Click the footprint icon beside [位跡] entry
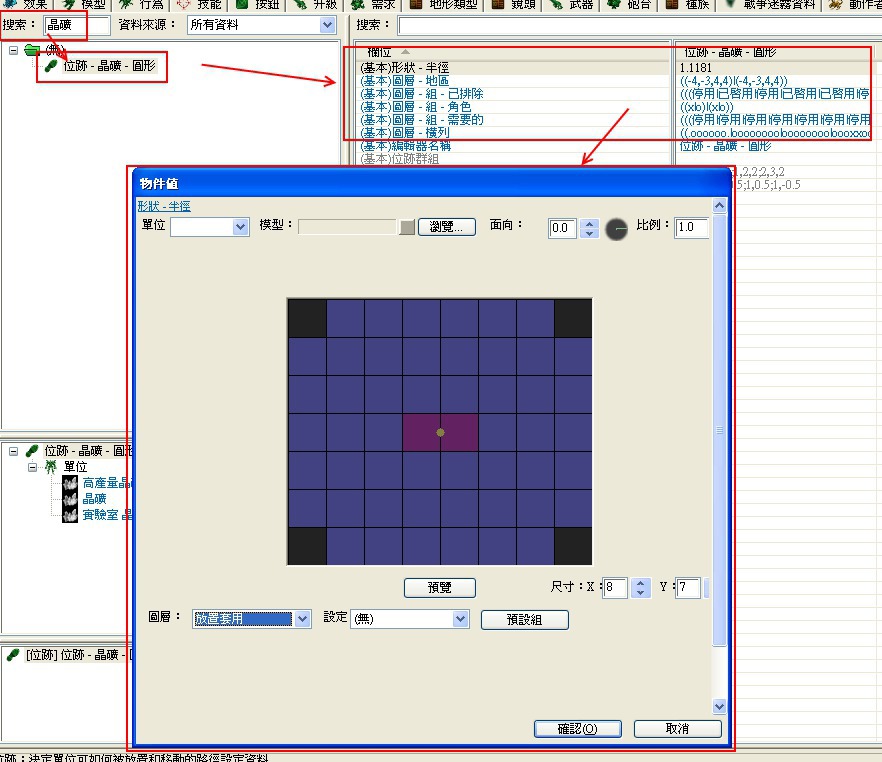 tap(13, 655)
